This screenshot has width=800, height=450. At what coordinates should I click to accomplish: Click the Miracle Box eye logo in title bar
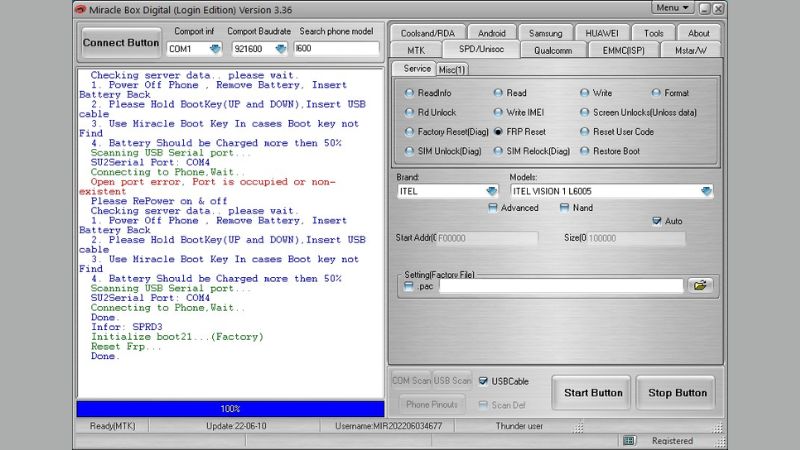81,8
